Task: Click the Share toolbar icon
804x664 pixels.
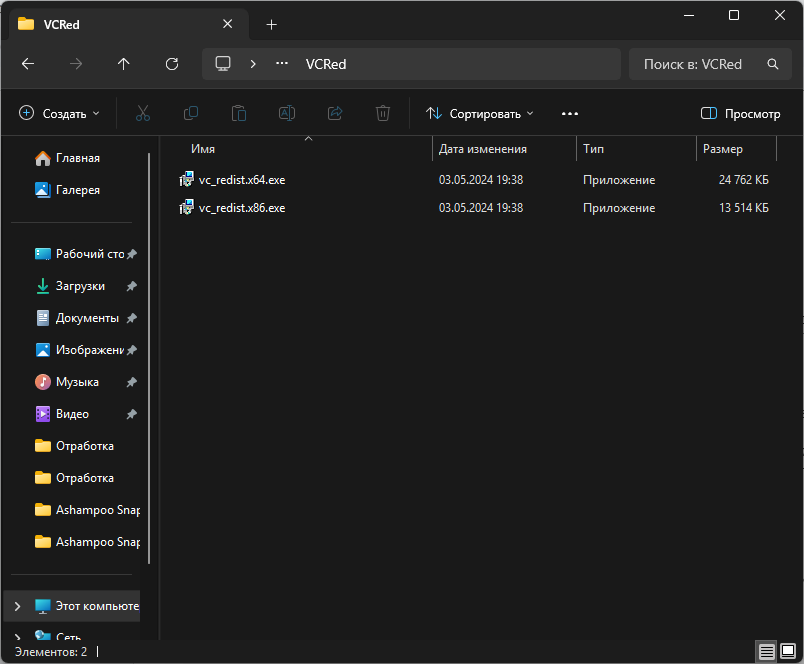Action: 335,114
